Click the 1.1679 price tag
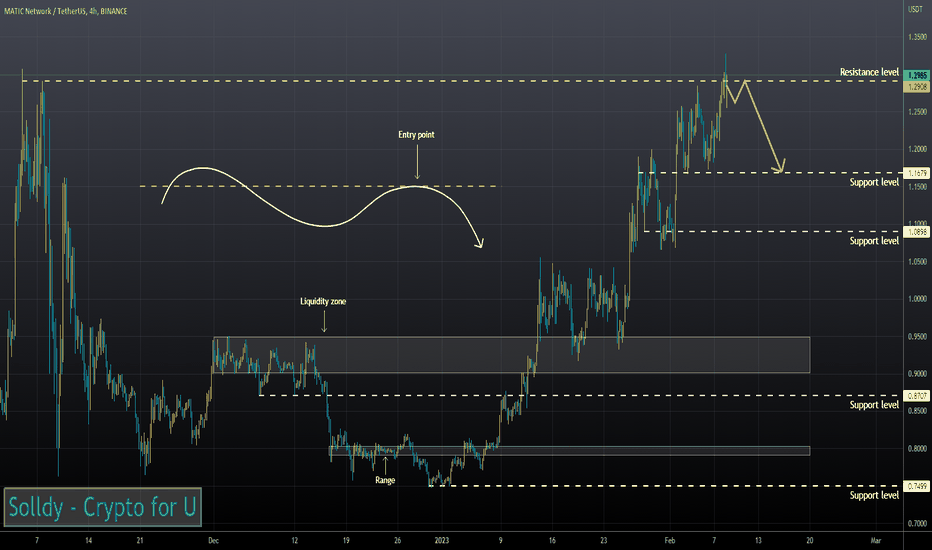The width and height of the screenshot is (932, 550). click(917, 173)
